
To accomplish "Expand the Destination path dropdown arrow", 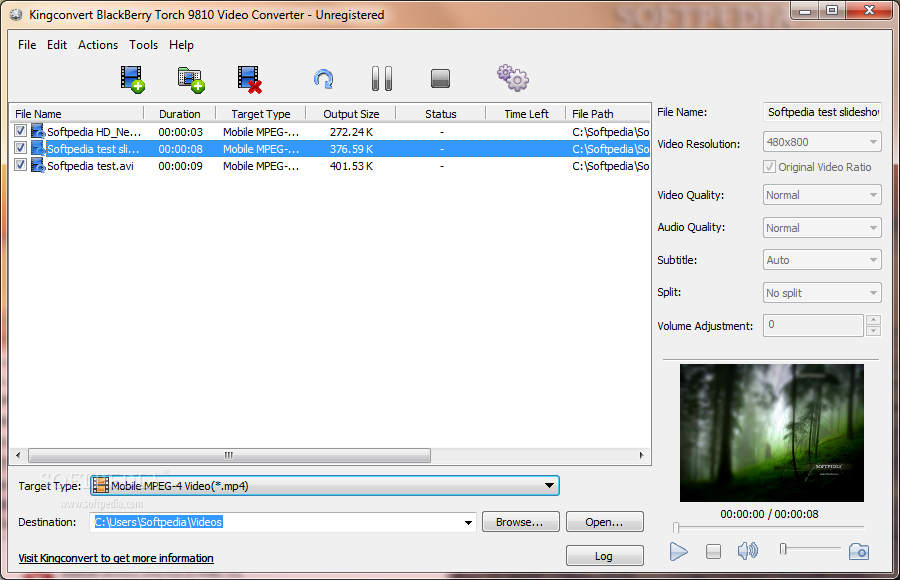I will pyautogui.click(x=468, y=522).
